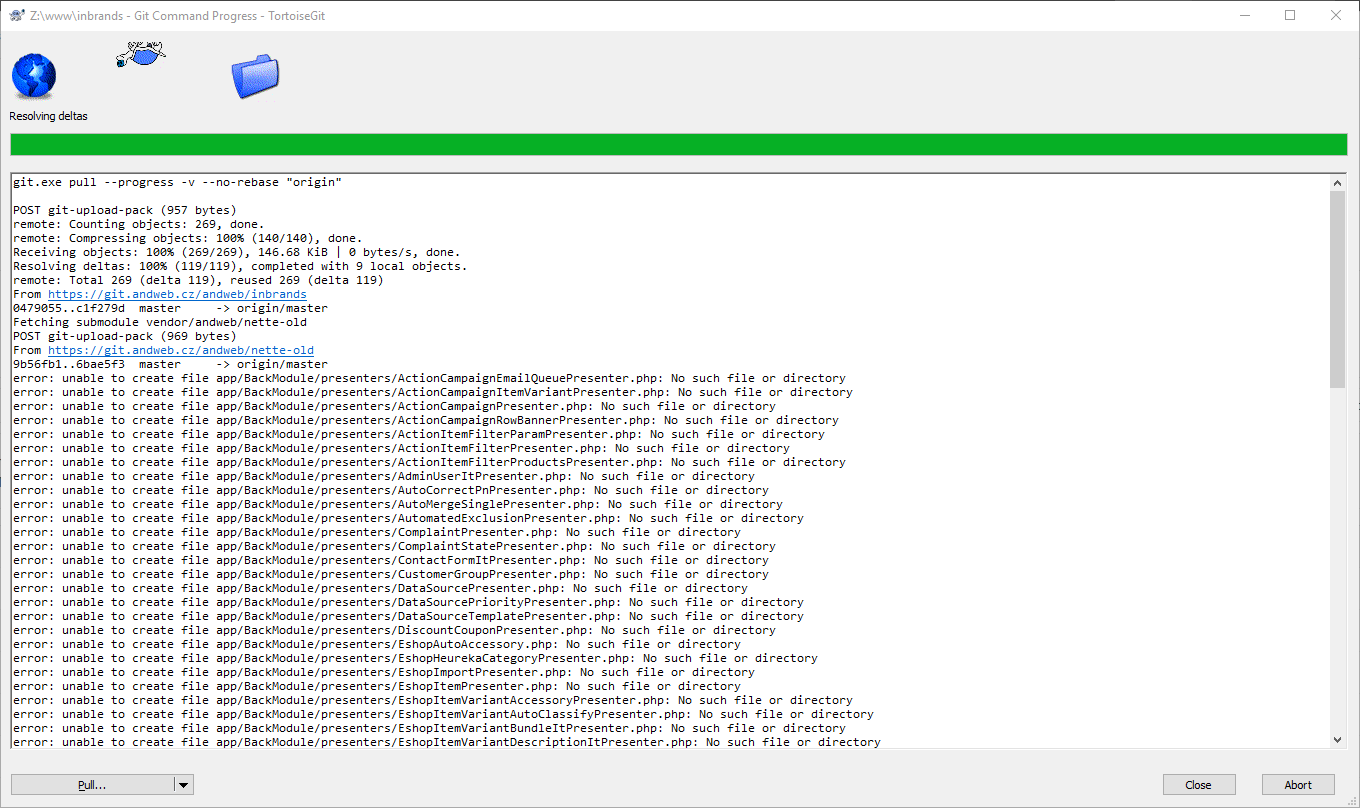Click the ActionItemFilterPresenter.php error line
This screenshot has width=1360, height=808.
pos(401,449)
